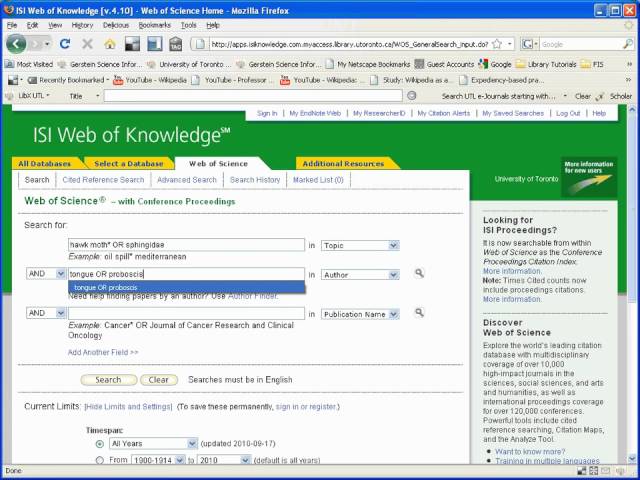
Task: Open the My Saved Searches link
Action: [513, 113]
